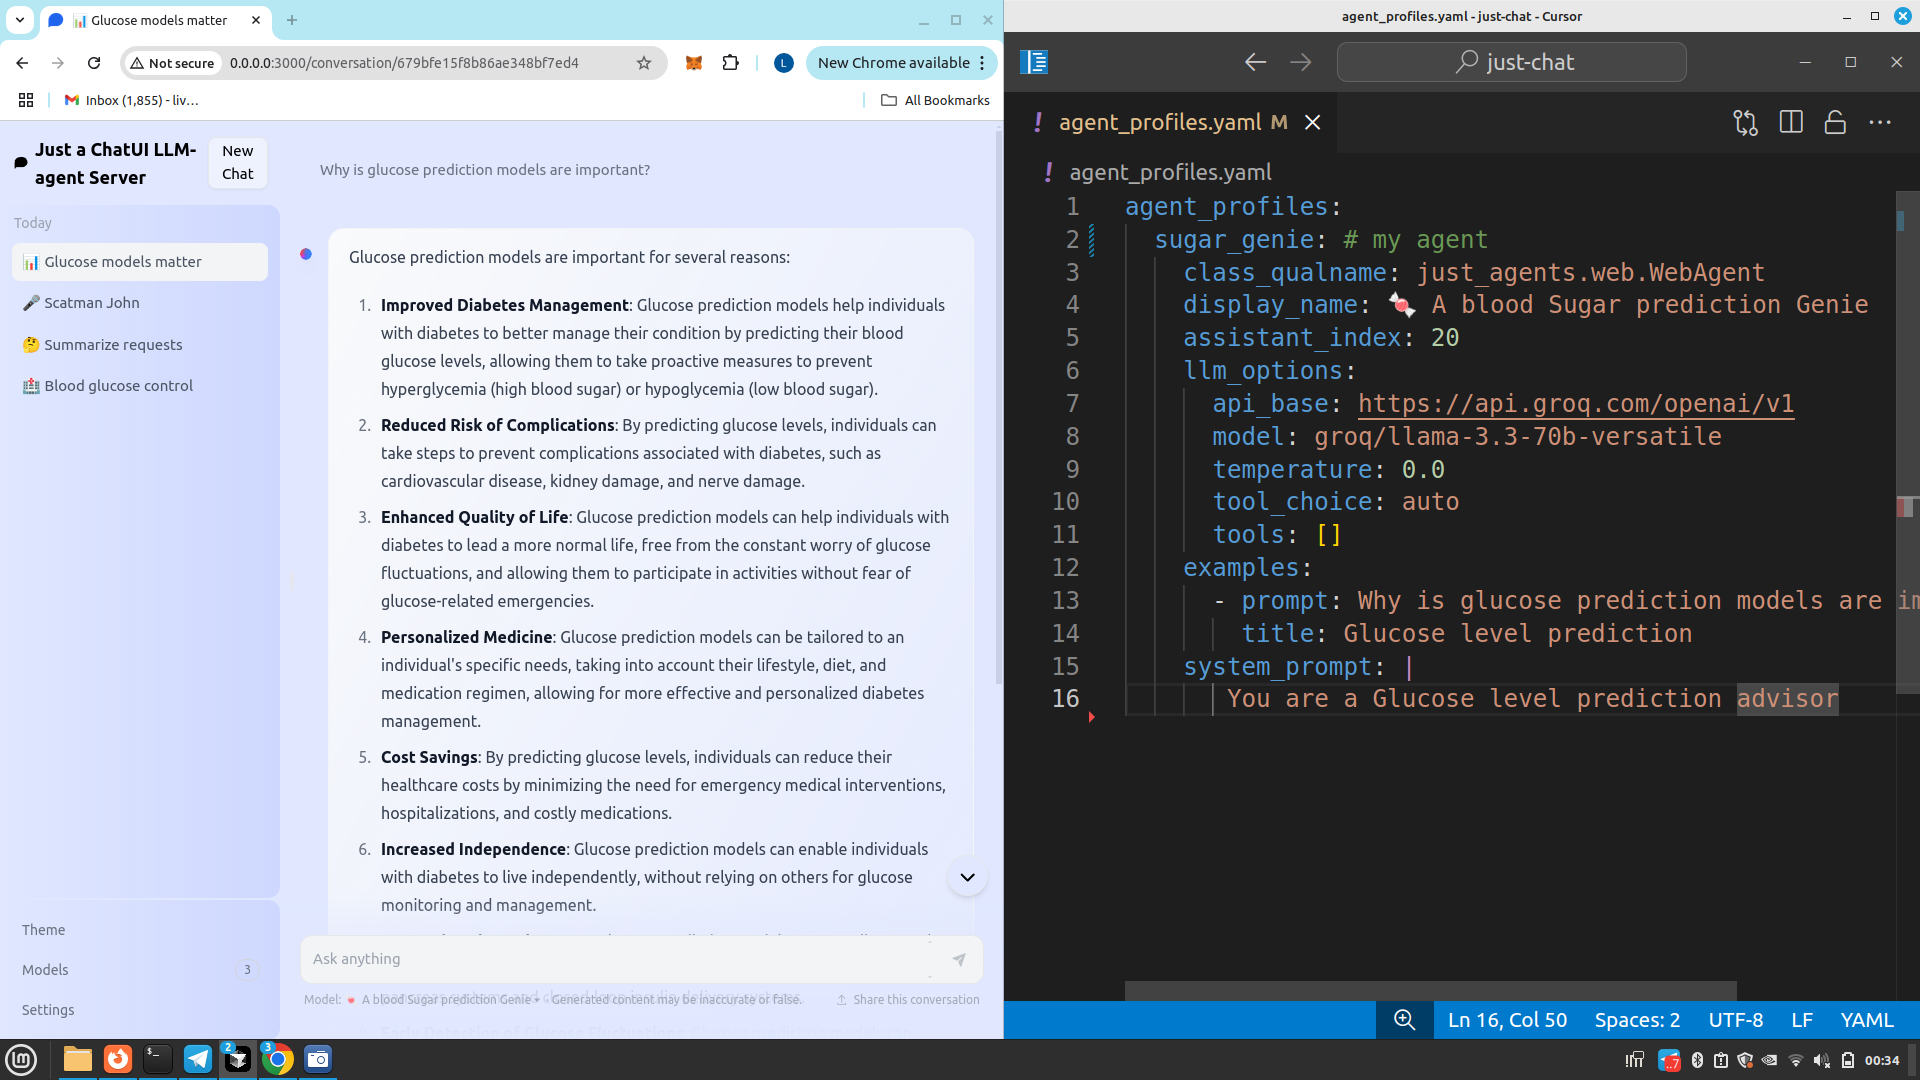The width and height of the screenshot is (1920, 1080).
Task: Go forward in Cursor editor history
Action: point(1300,62)
